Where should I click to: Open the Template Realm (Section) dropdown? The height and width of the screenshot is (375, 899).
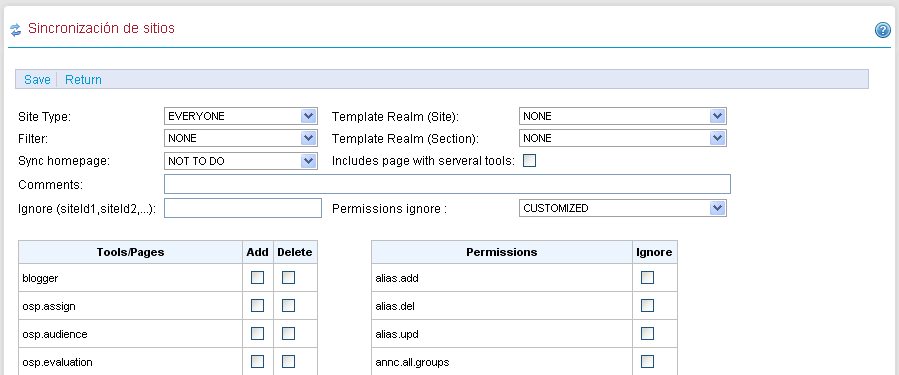point(623,138)
